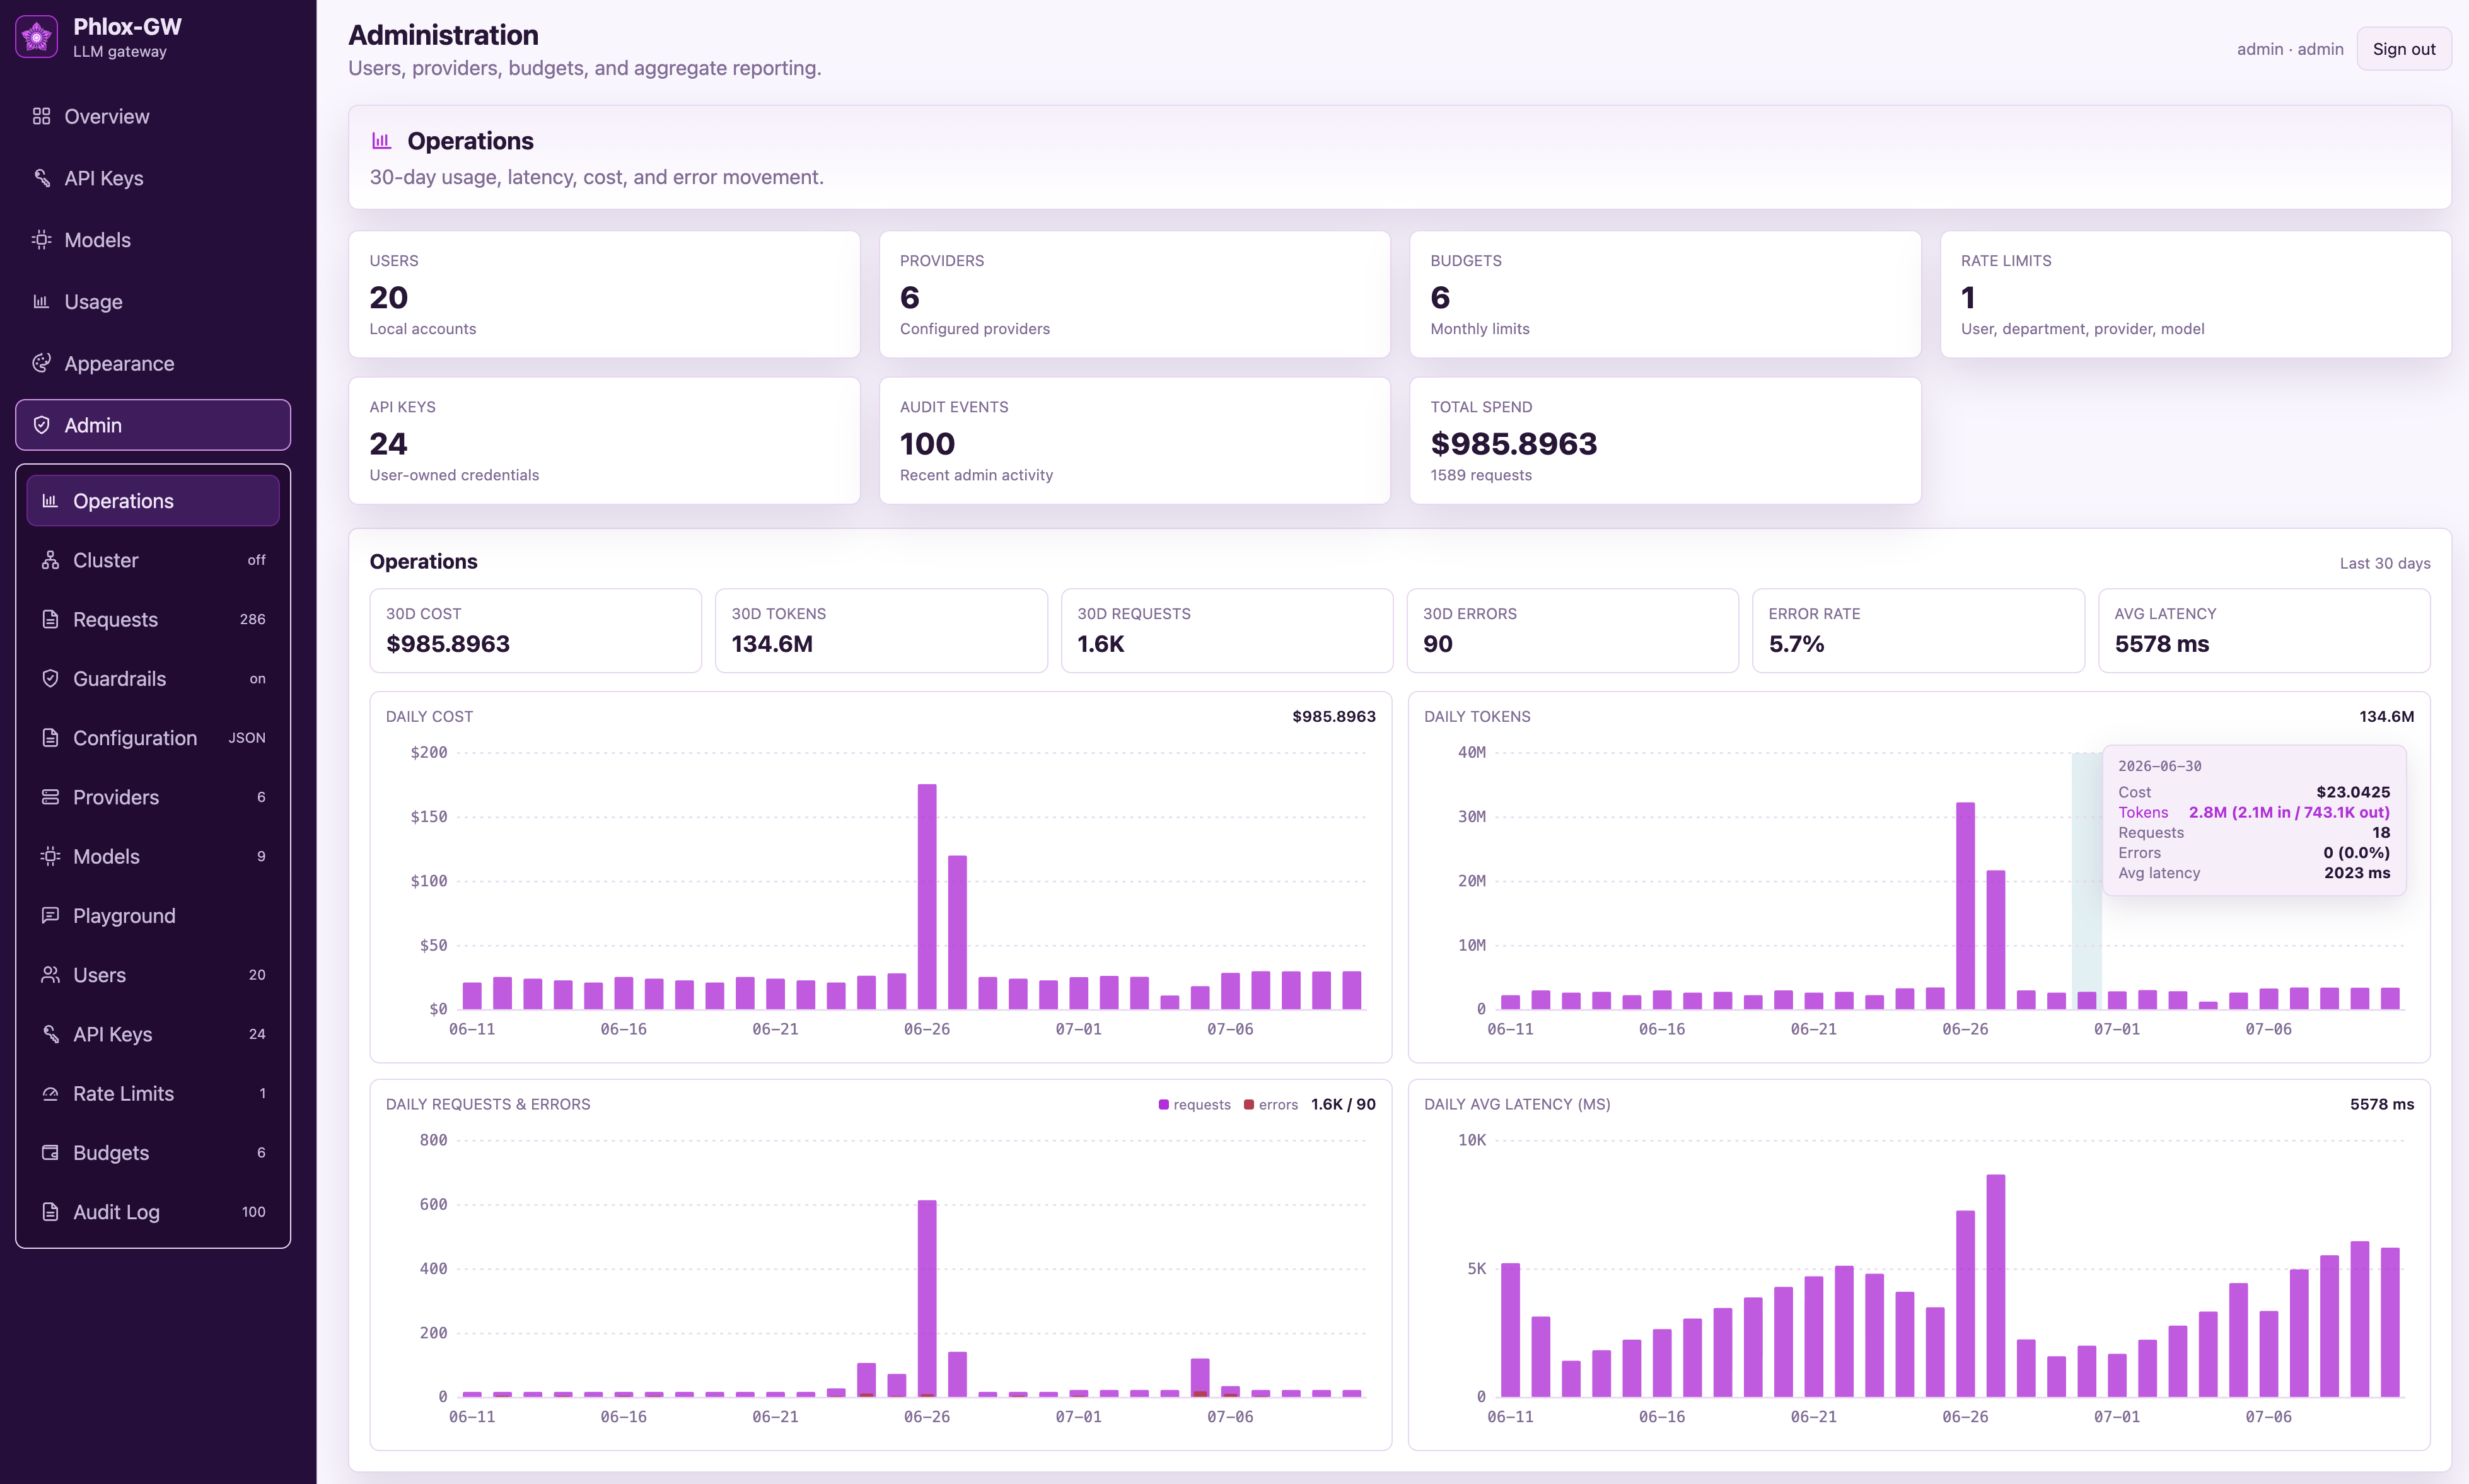Open the Audit Log page
Screen dimensions: 2469x1484
point(153,1212)
